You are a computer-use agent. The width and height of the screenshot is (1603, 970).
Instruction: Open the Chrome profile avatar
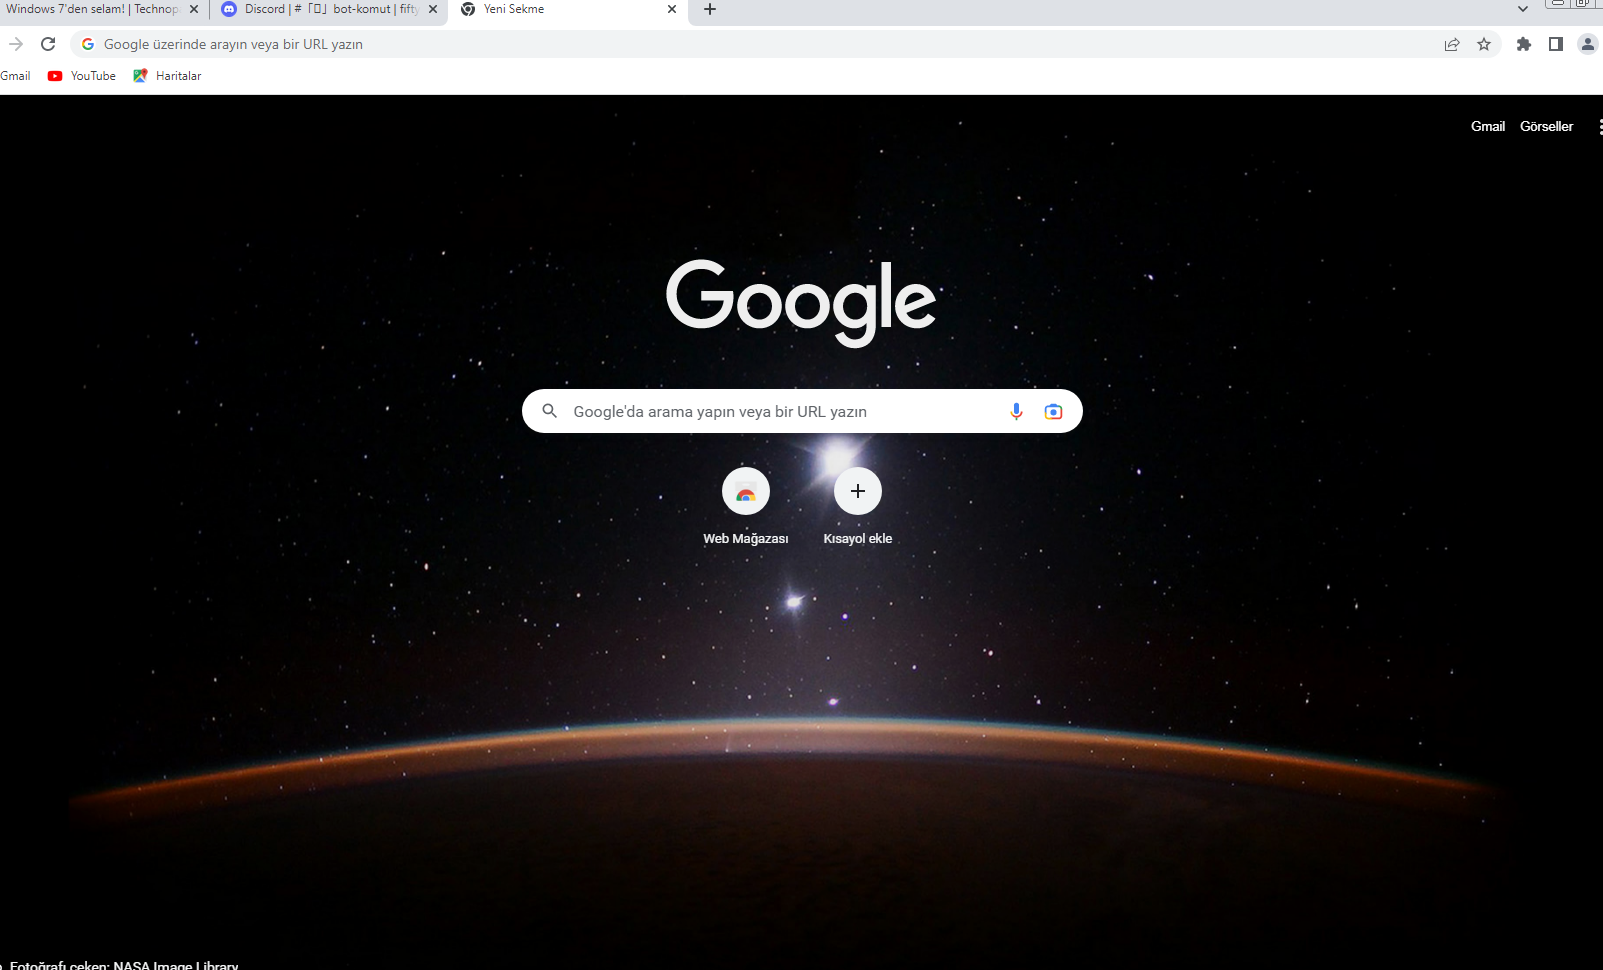pyautogui.click(x=1587, y=44)
